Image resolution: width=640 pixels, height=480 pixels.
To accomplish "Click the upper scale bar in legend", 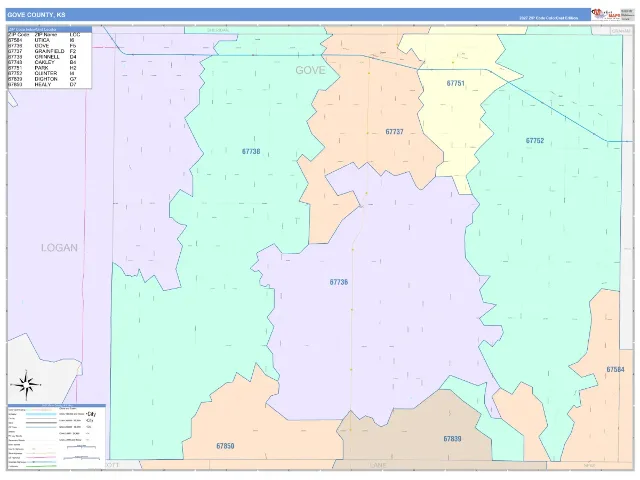I will (81, 447).
